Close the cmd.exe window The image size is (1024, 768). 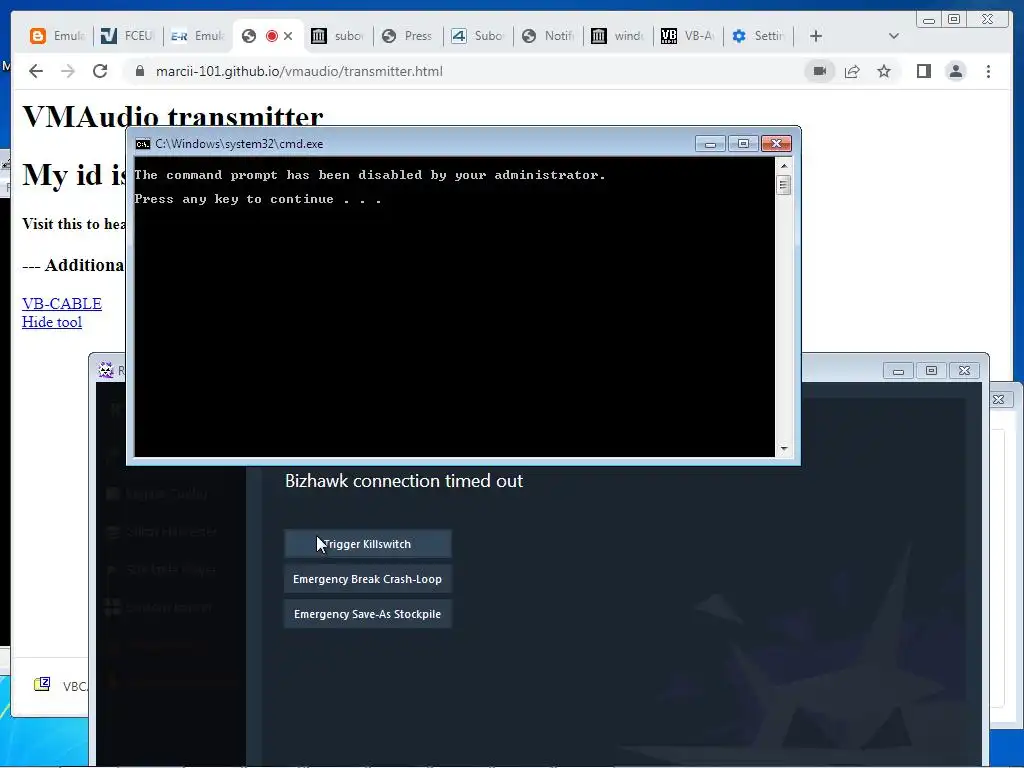[776, 144]
